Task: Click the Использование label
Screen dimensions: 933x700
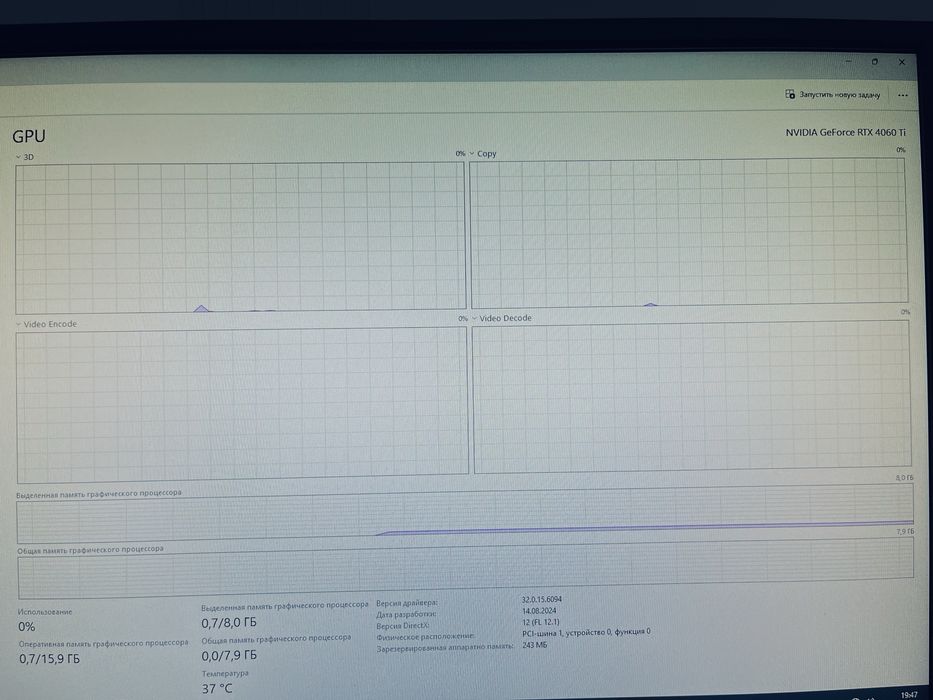Action: 45,612
